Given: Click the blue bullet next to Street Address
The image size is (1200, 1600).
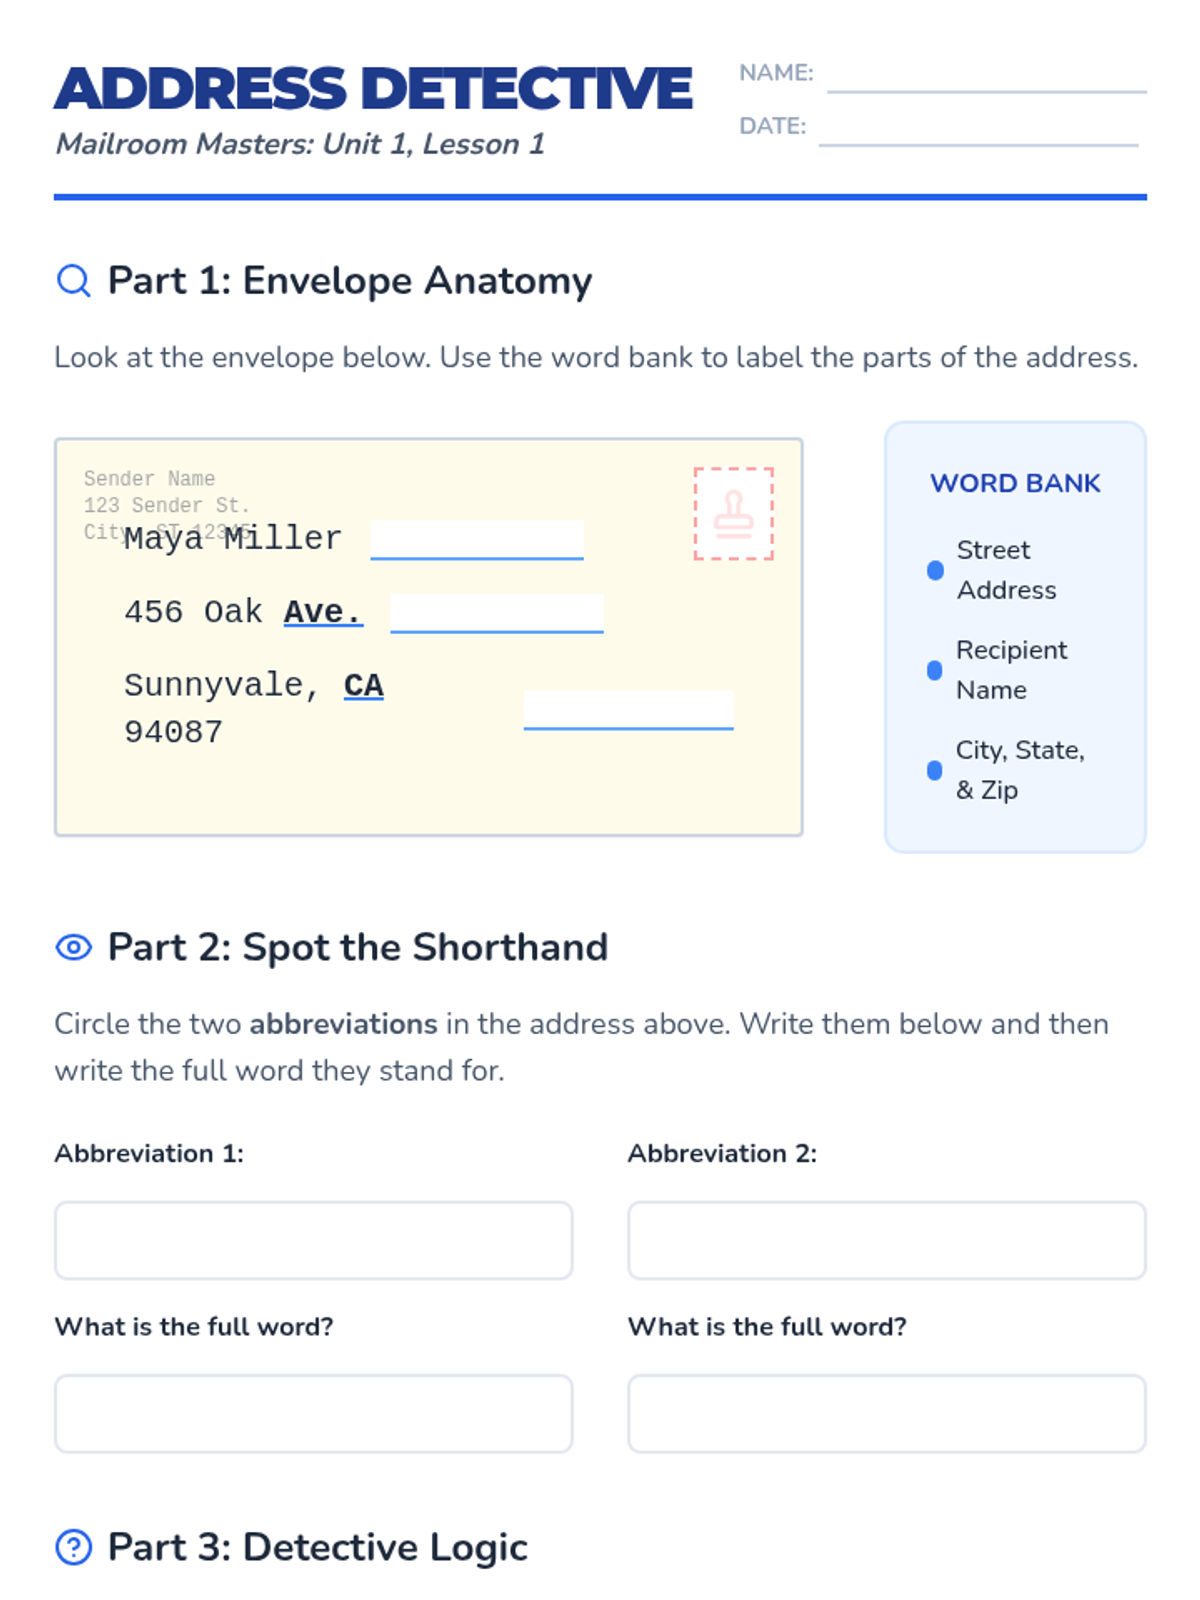Looking at the screenshot, I should [935, 570].
